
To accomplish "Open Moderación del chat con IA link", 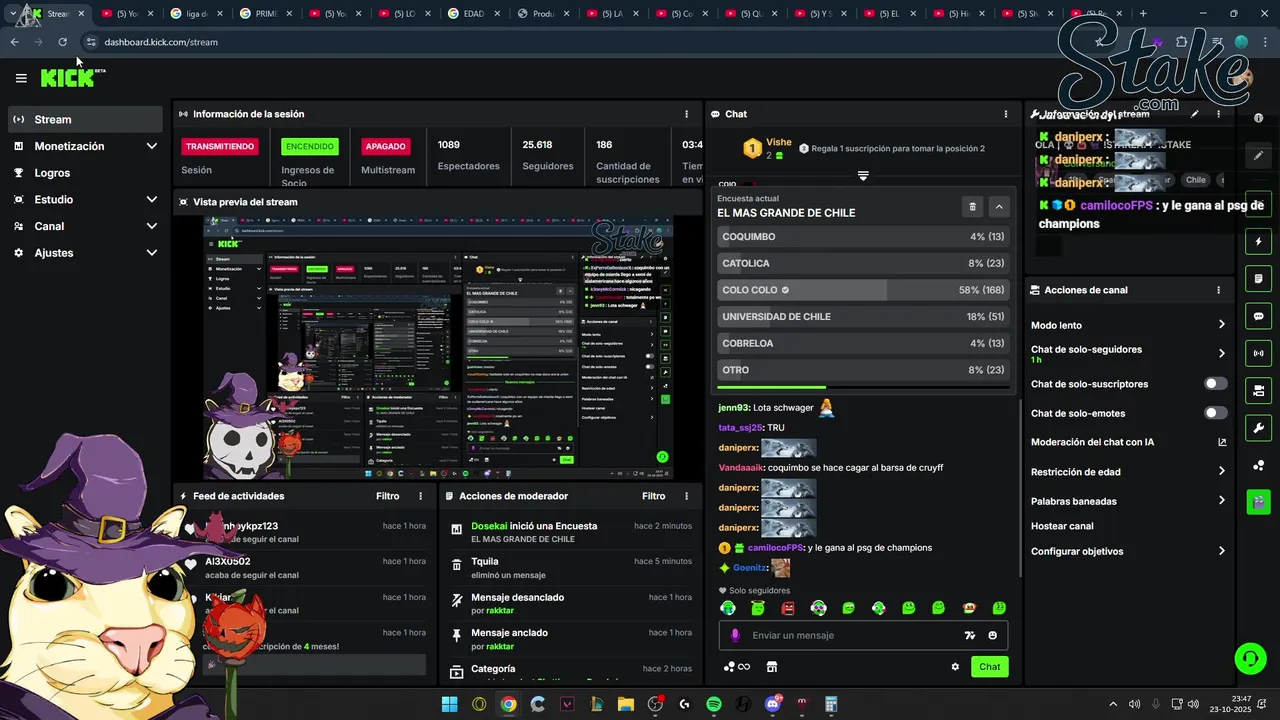I will coord(1128,442).
